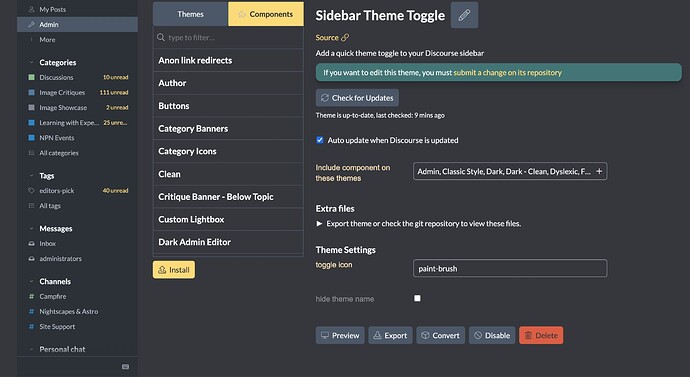Open Admin in the sidebar

(x=77, y=25)
